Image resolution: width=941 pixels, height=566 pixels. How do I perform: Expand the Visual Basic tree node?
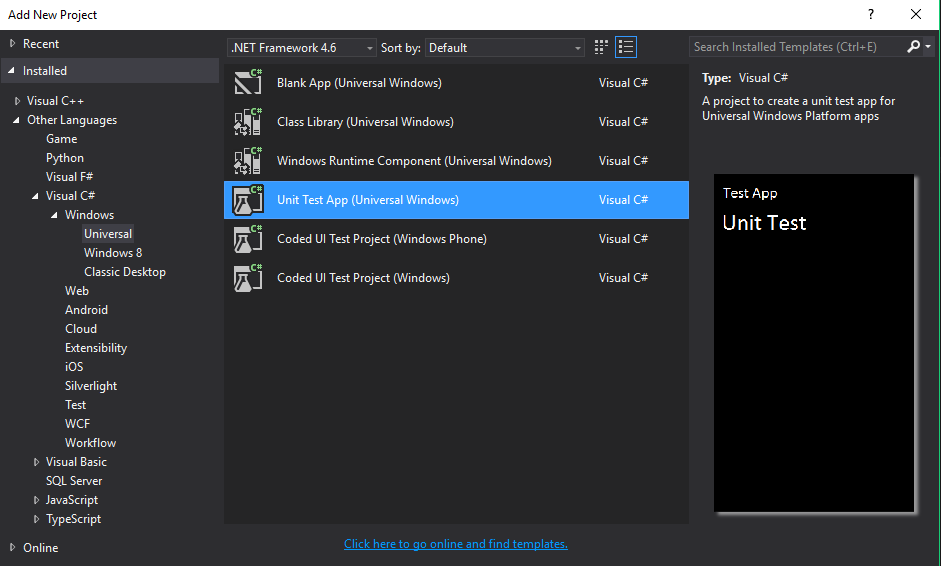37,462
